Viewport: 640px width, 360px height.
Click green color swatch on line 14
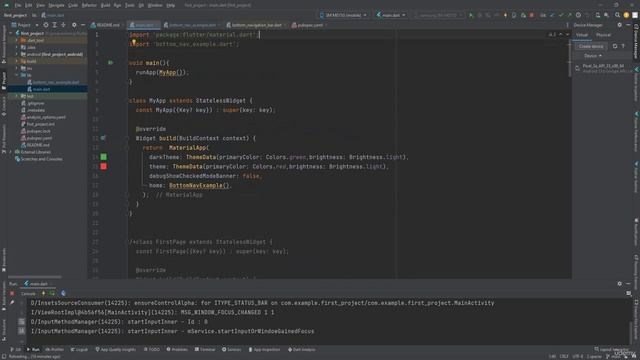pos(104,157)
